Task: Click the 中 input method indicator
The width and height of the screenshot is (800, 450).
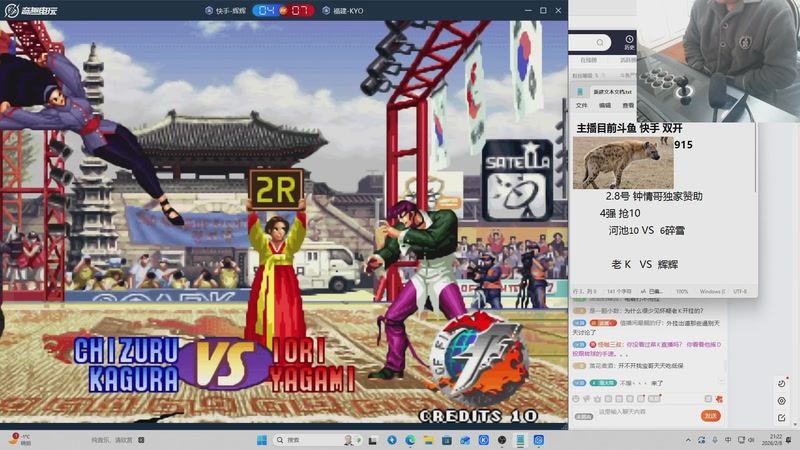Action: pos(728,440)
